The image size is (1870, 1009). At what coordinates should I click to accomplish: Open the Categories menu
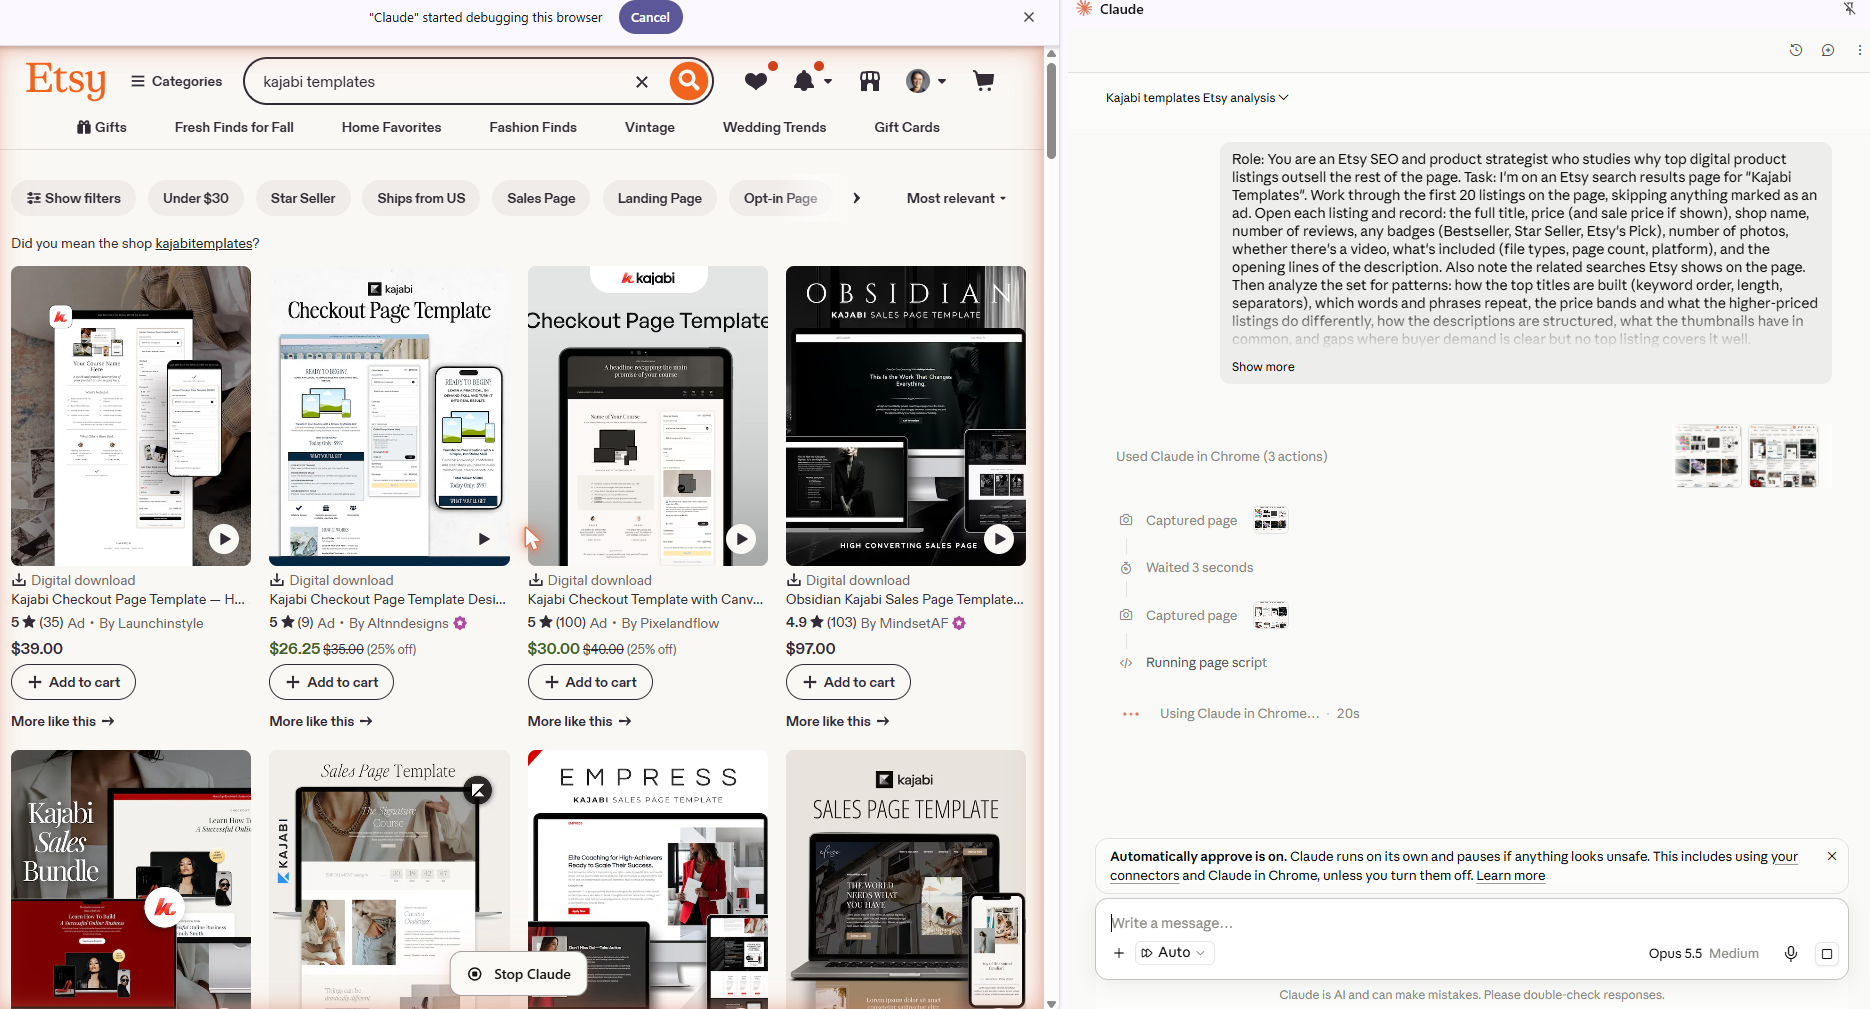coord(177,81)
